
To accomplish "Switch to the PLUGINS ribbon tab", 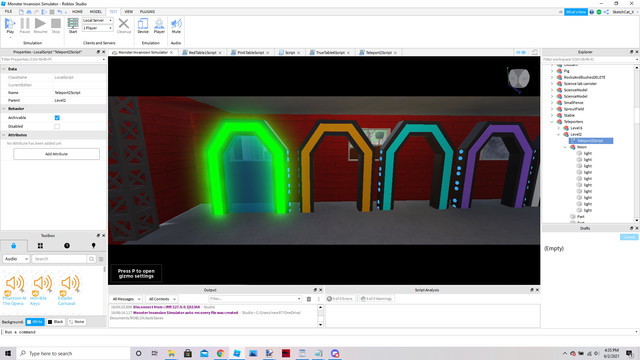I will tap(147, 12).
